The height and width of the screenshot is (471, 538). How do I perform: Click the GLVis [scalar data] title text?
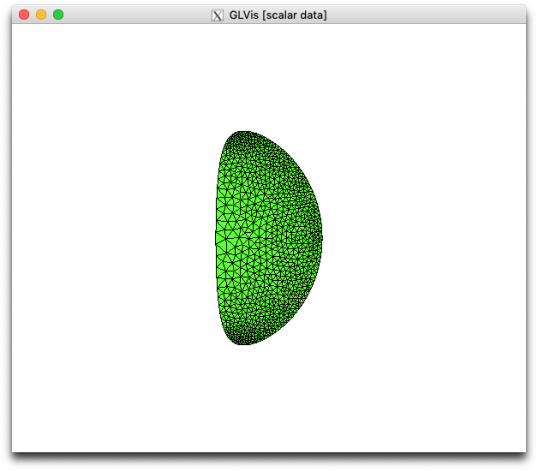tap(278, 15)
